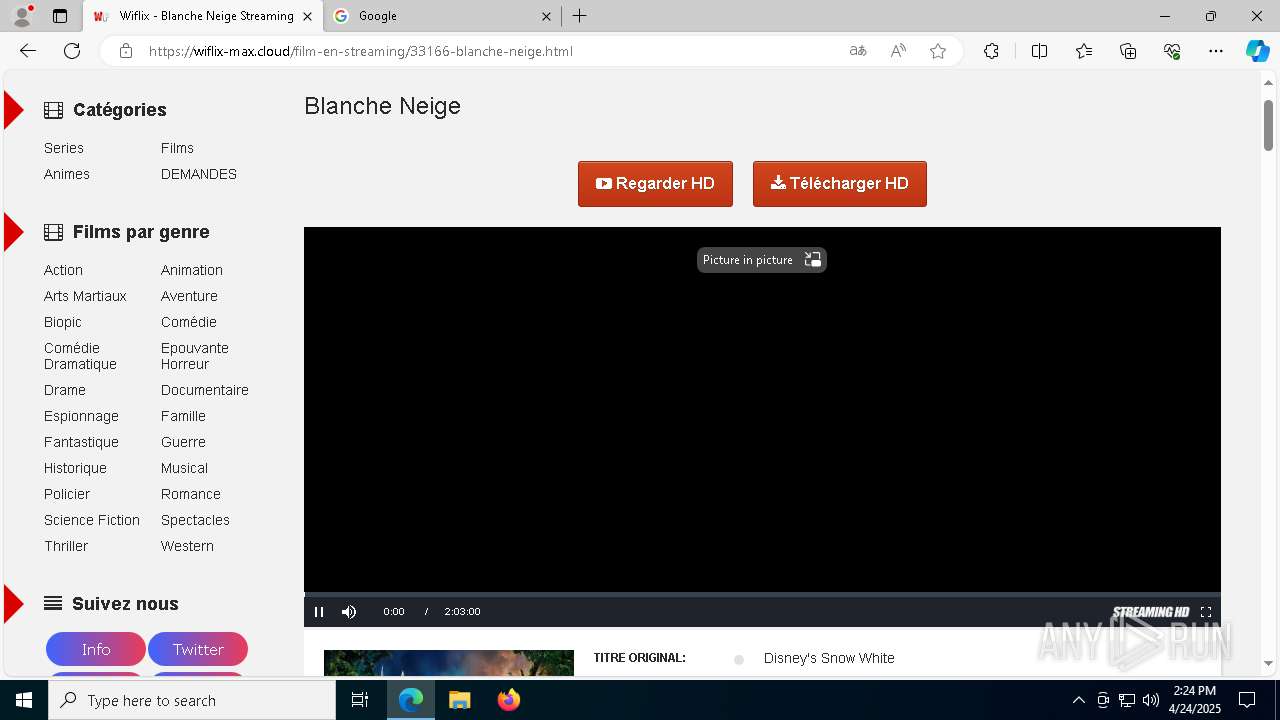Browse the Famille genre
Screen dimensions: 1280x720
pos(183,416)
